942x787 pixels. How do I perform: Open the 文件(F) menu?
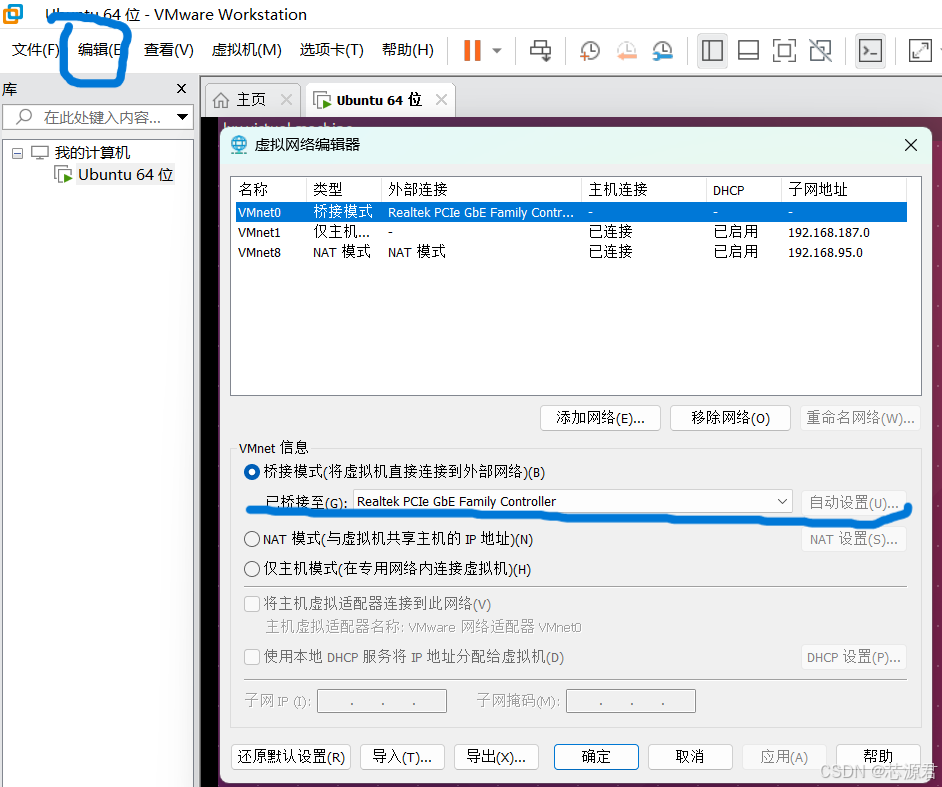(35, 50)
